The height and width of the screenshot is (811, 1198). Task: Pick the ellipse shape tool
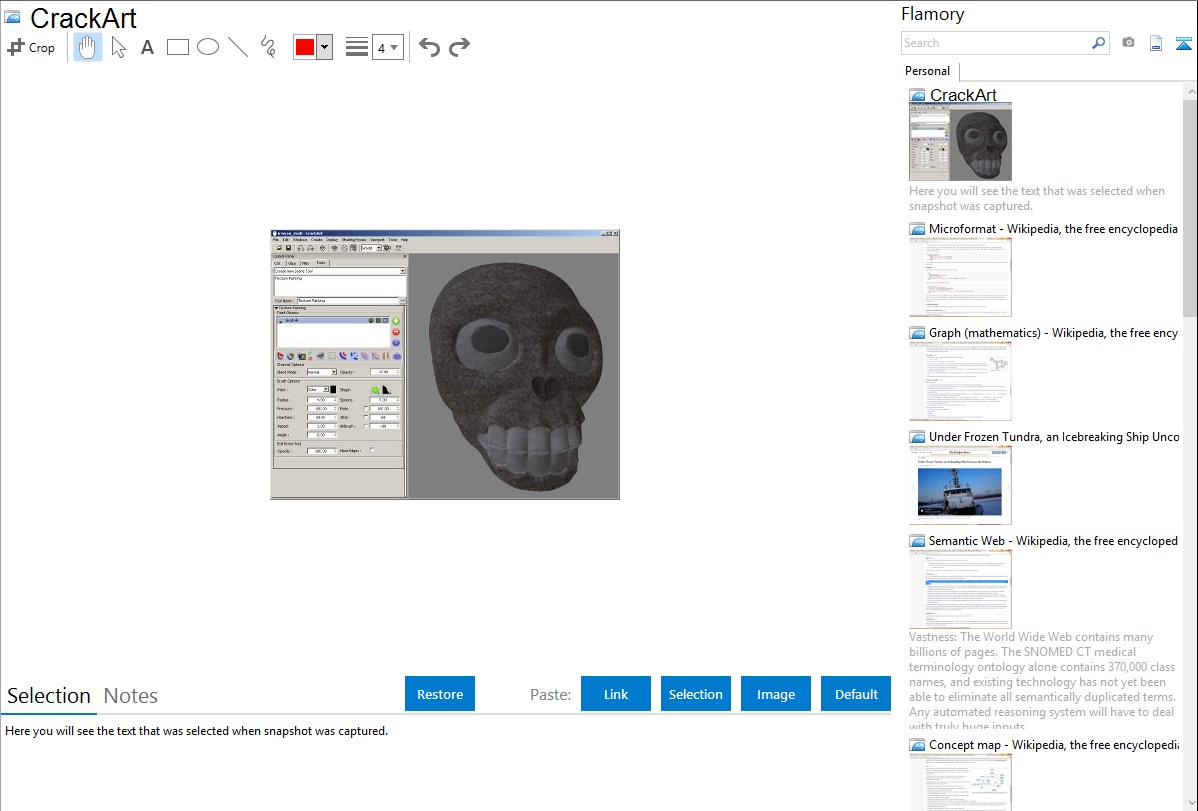pyautogui.click(x=208, y=47)
